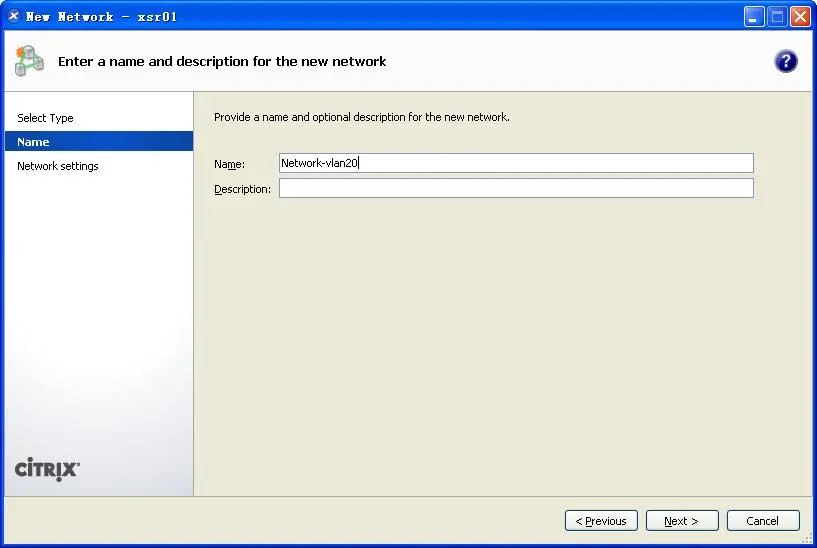
Task: Cancel the new network wizard
Action: pyautogui.click(x=762, y=521)
